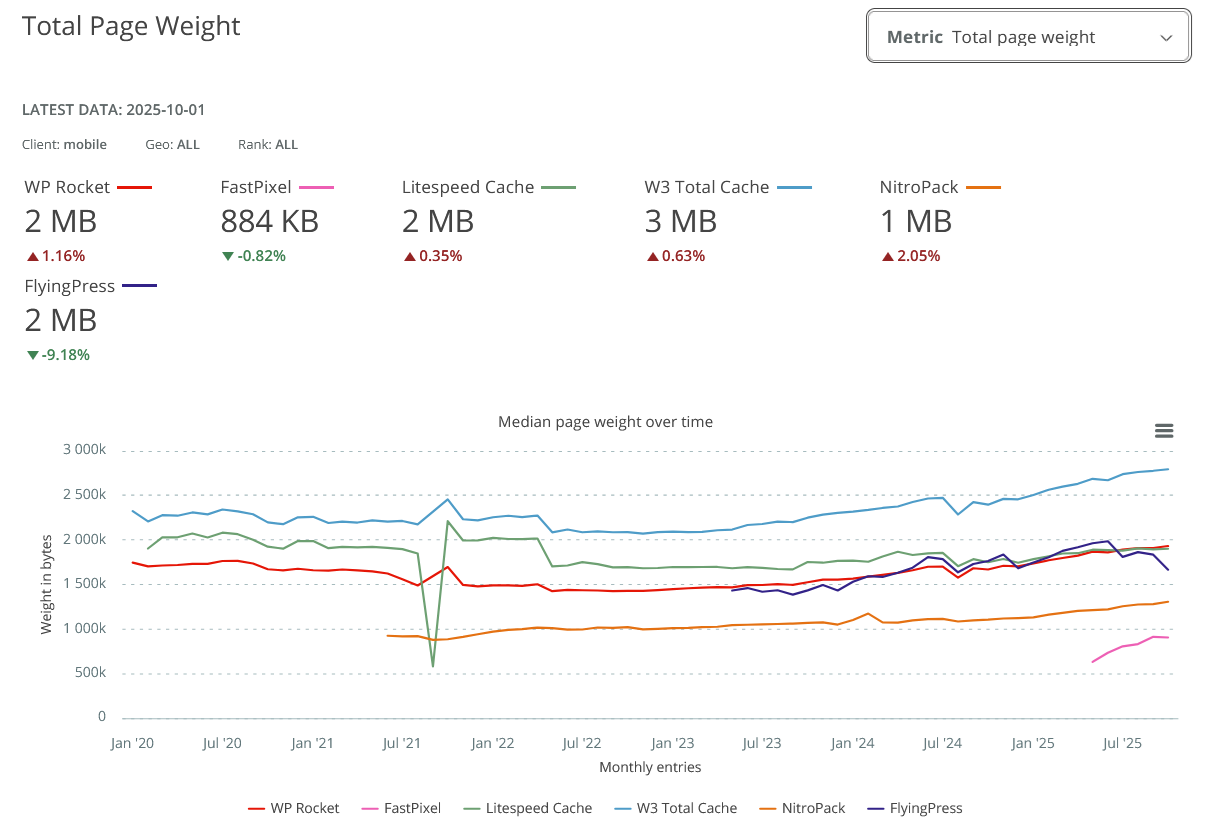Hide Litespeed Cache series via legend
Image resolution: width=1207 pixels, height=837 pixels.
pos(526,808)
